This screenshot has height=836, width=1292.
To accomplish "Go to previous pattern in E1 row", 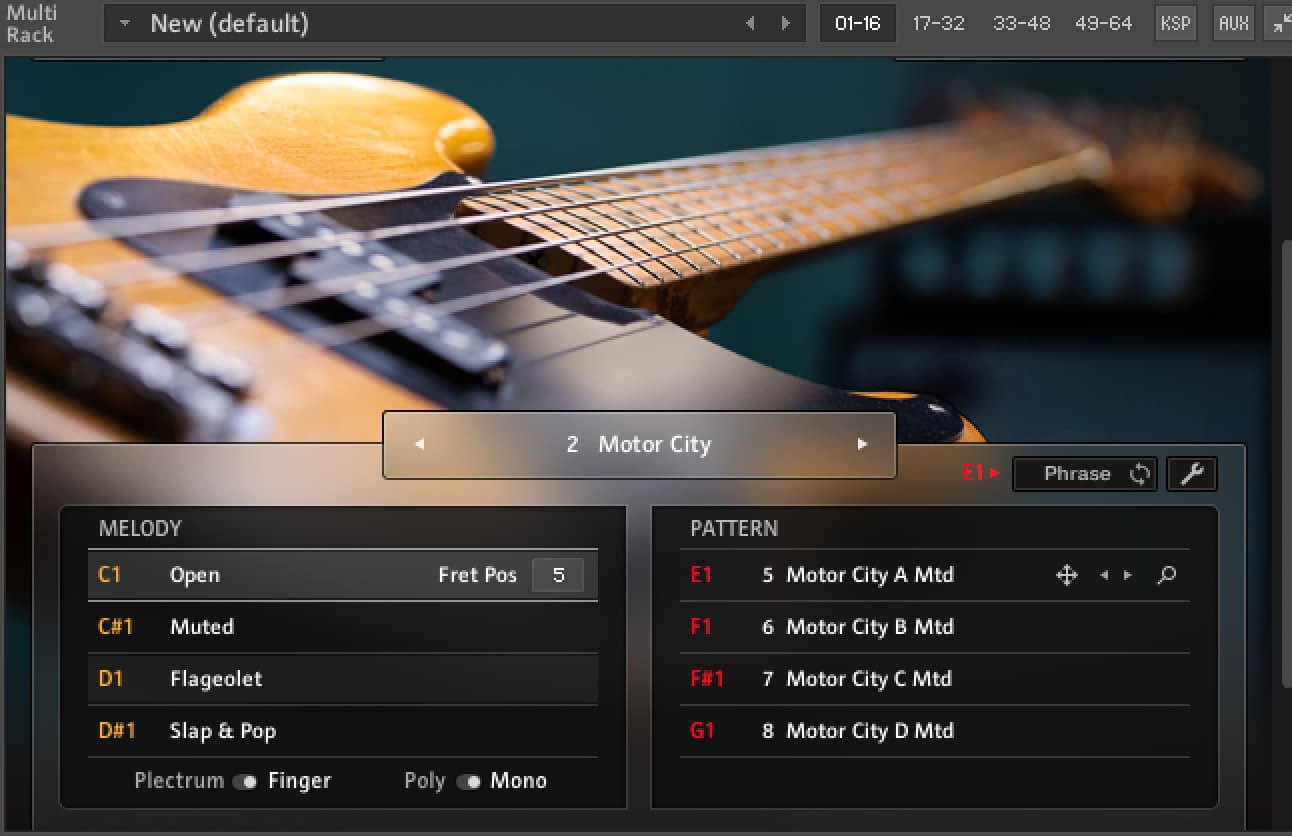I will coord(1104,575).
